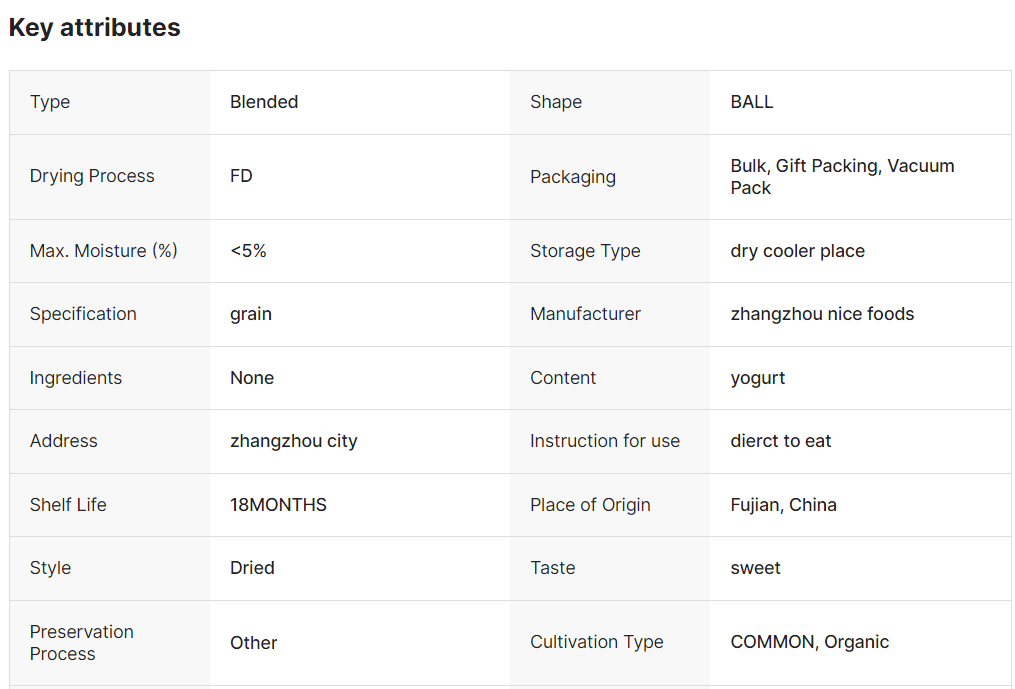Click the BALL shape value
1015x689 pixels.
pos(752,102)
